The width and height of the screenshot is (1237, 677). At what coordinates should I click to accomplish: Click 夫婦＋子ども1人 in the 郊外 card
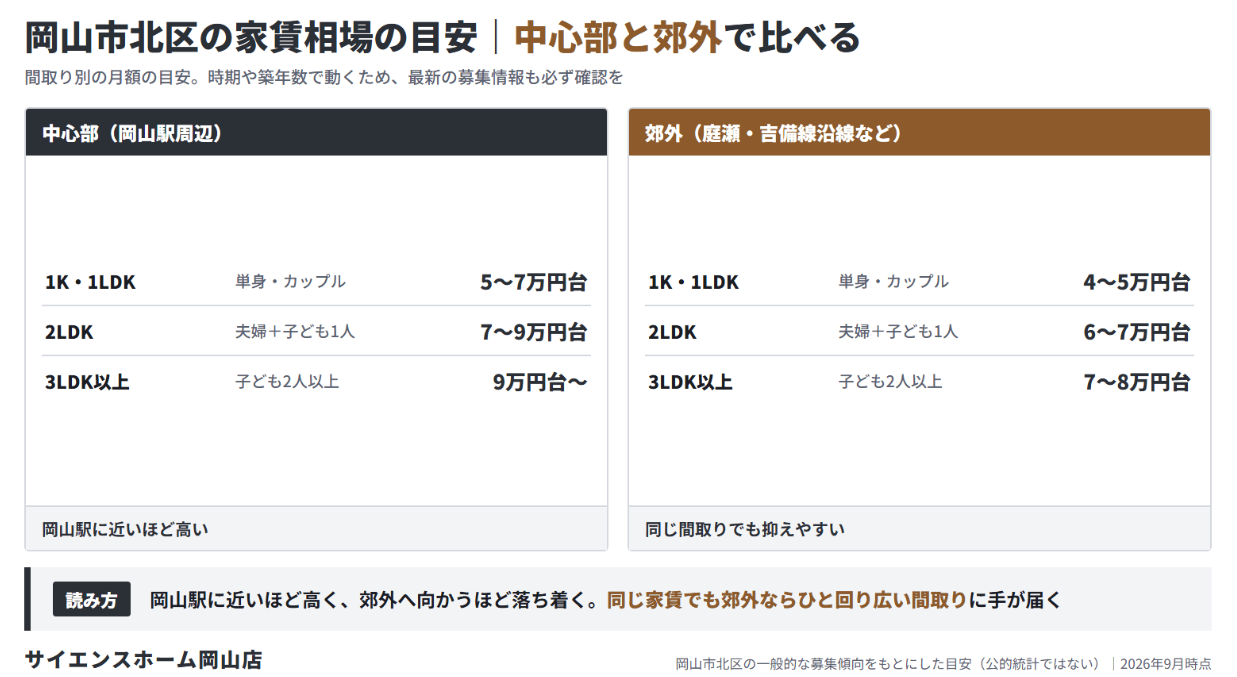(898, 331)
